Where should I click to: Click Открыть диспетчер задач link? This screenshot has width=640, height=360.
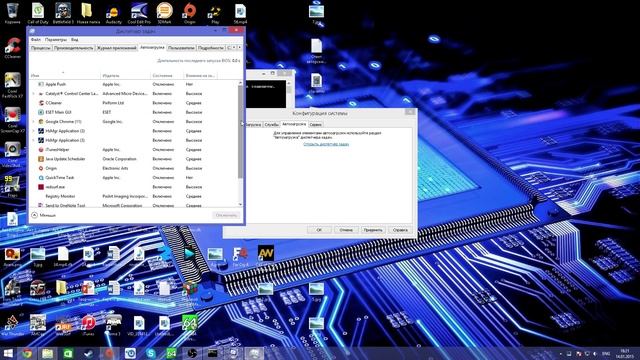[326, 144]
